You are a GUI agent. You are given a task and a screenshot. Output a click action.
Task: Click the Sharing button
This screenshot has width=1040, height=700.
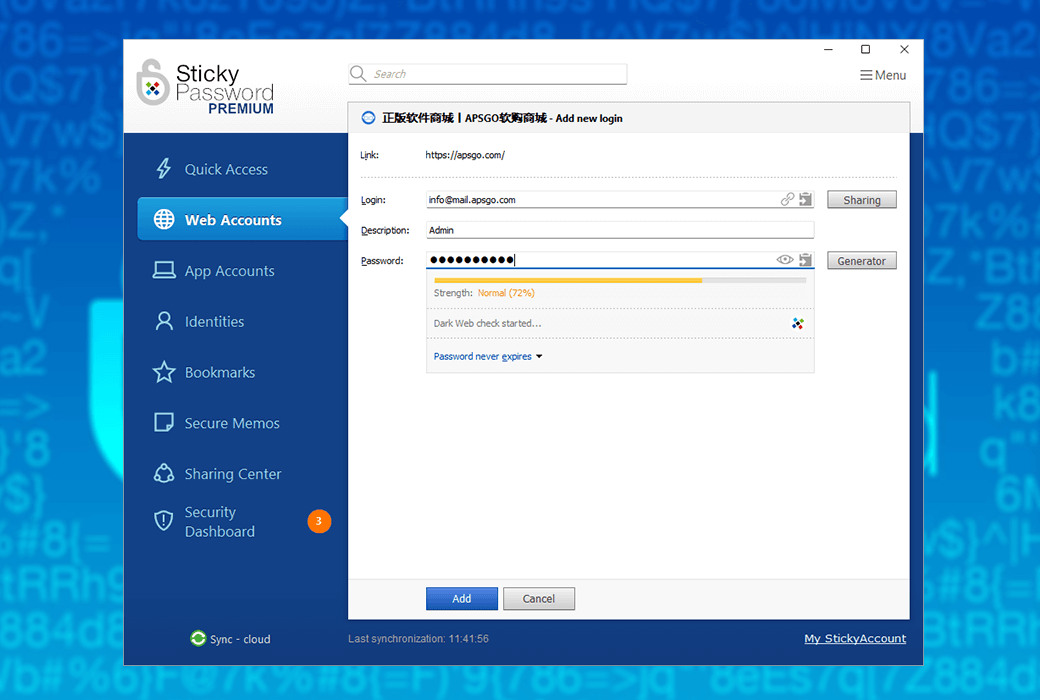(x=862, y=200)
